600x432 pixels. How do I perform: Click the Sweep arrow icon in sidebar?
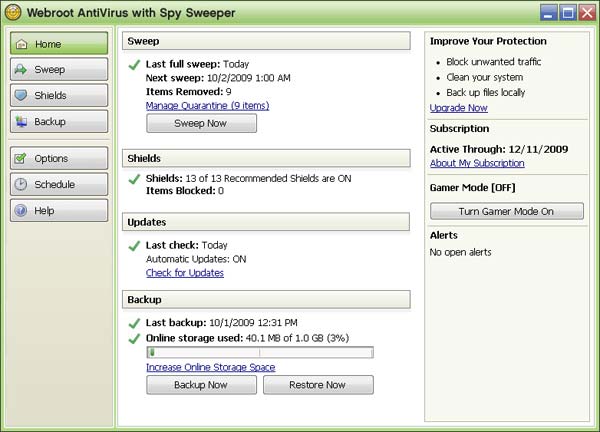[x=22, y=70]
